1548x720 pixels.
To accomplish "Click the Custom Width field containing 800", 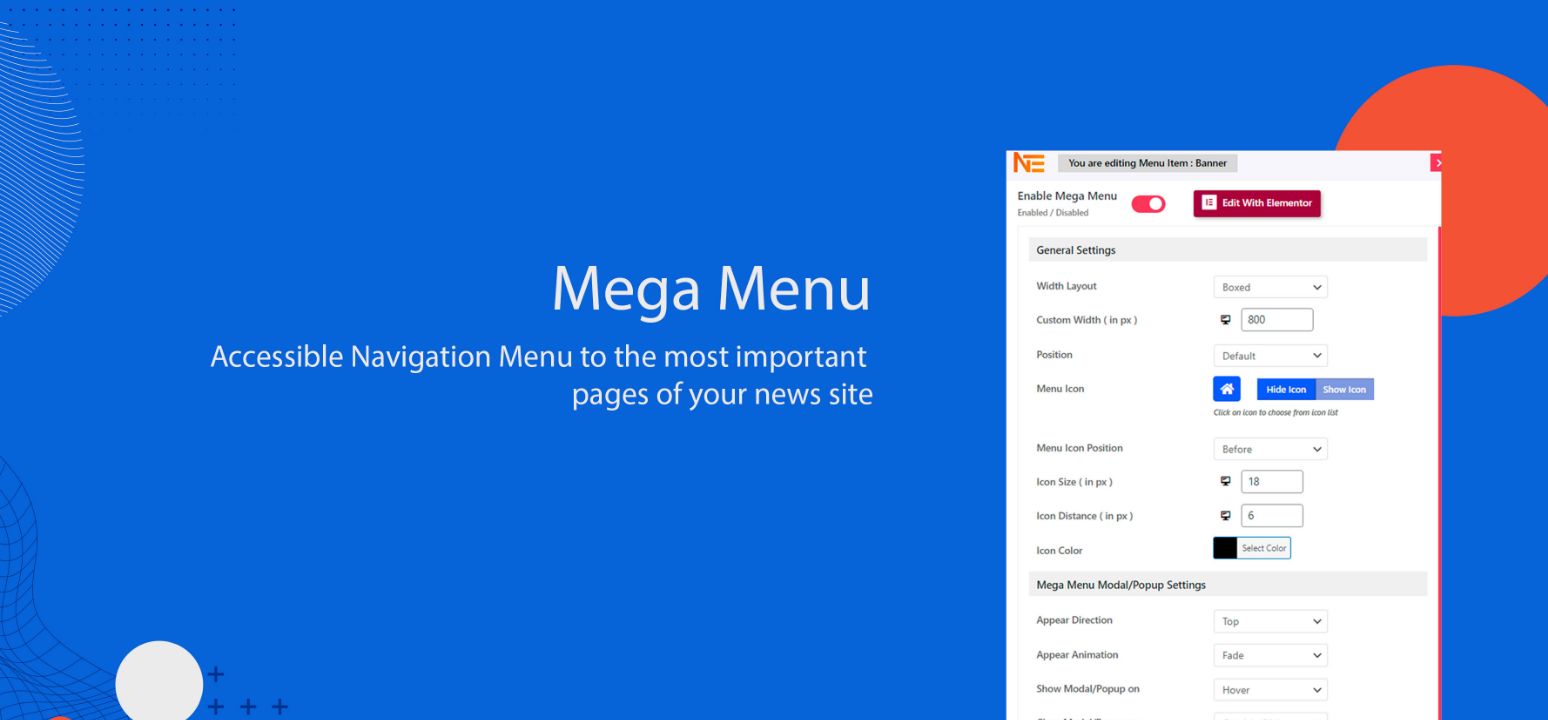I will (x=1277, y=320).
